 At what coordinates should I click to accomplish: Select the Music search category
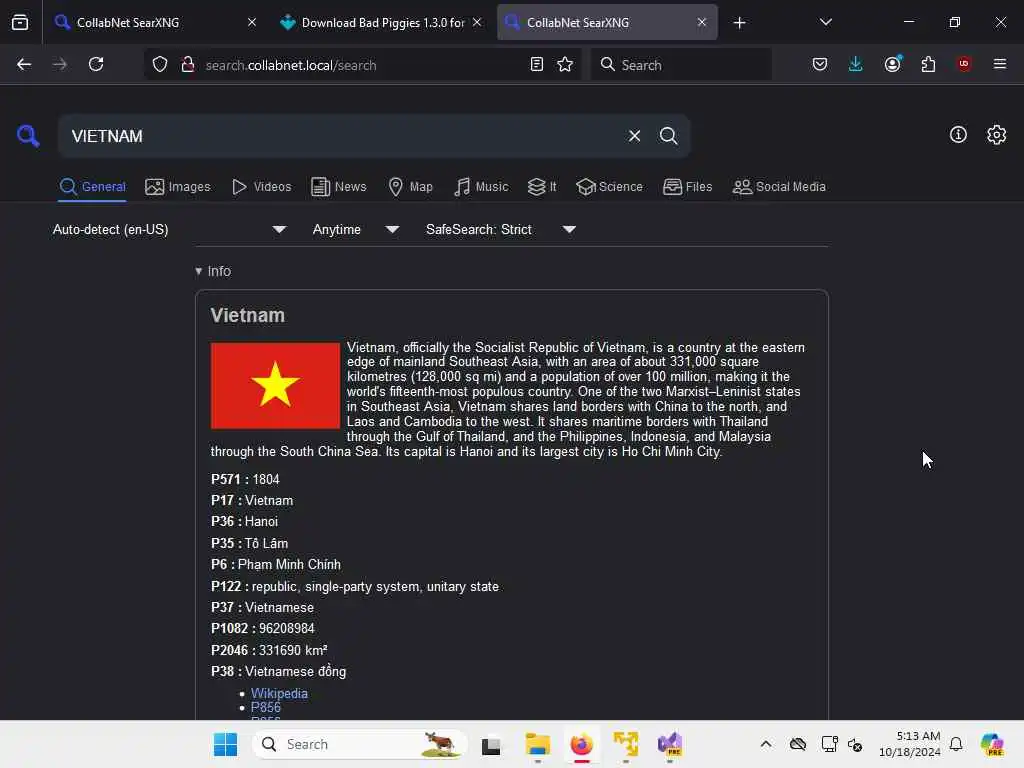[x=481, y=187]
